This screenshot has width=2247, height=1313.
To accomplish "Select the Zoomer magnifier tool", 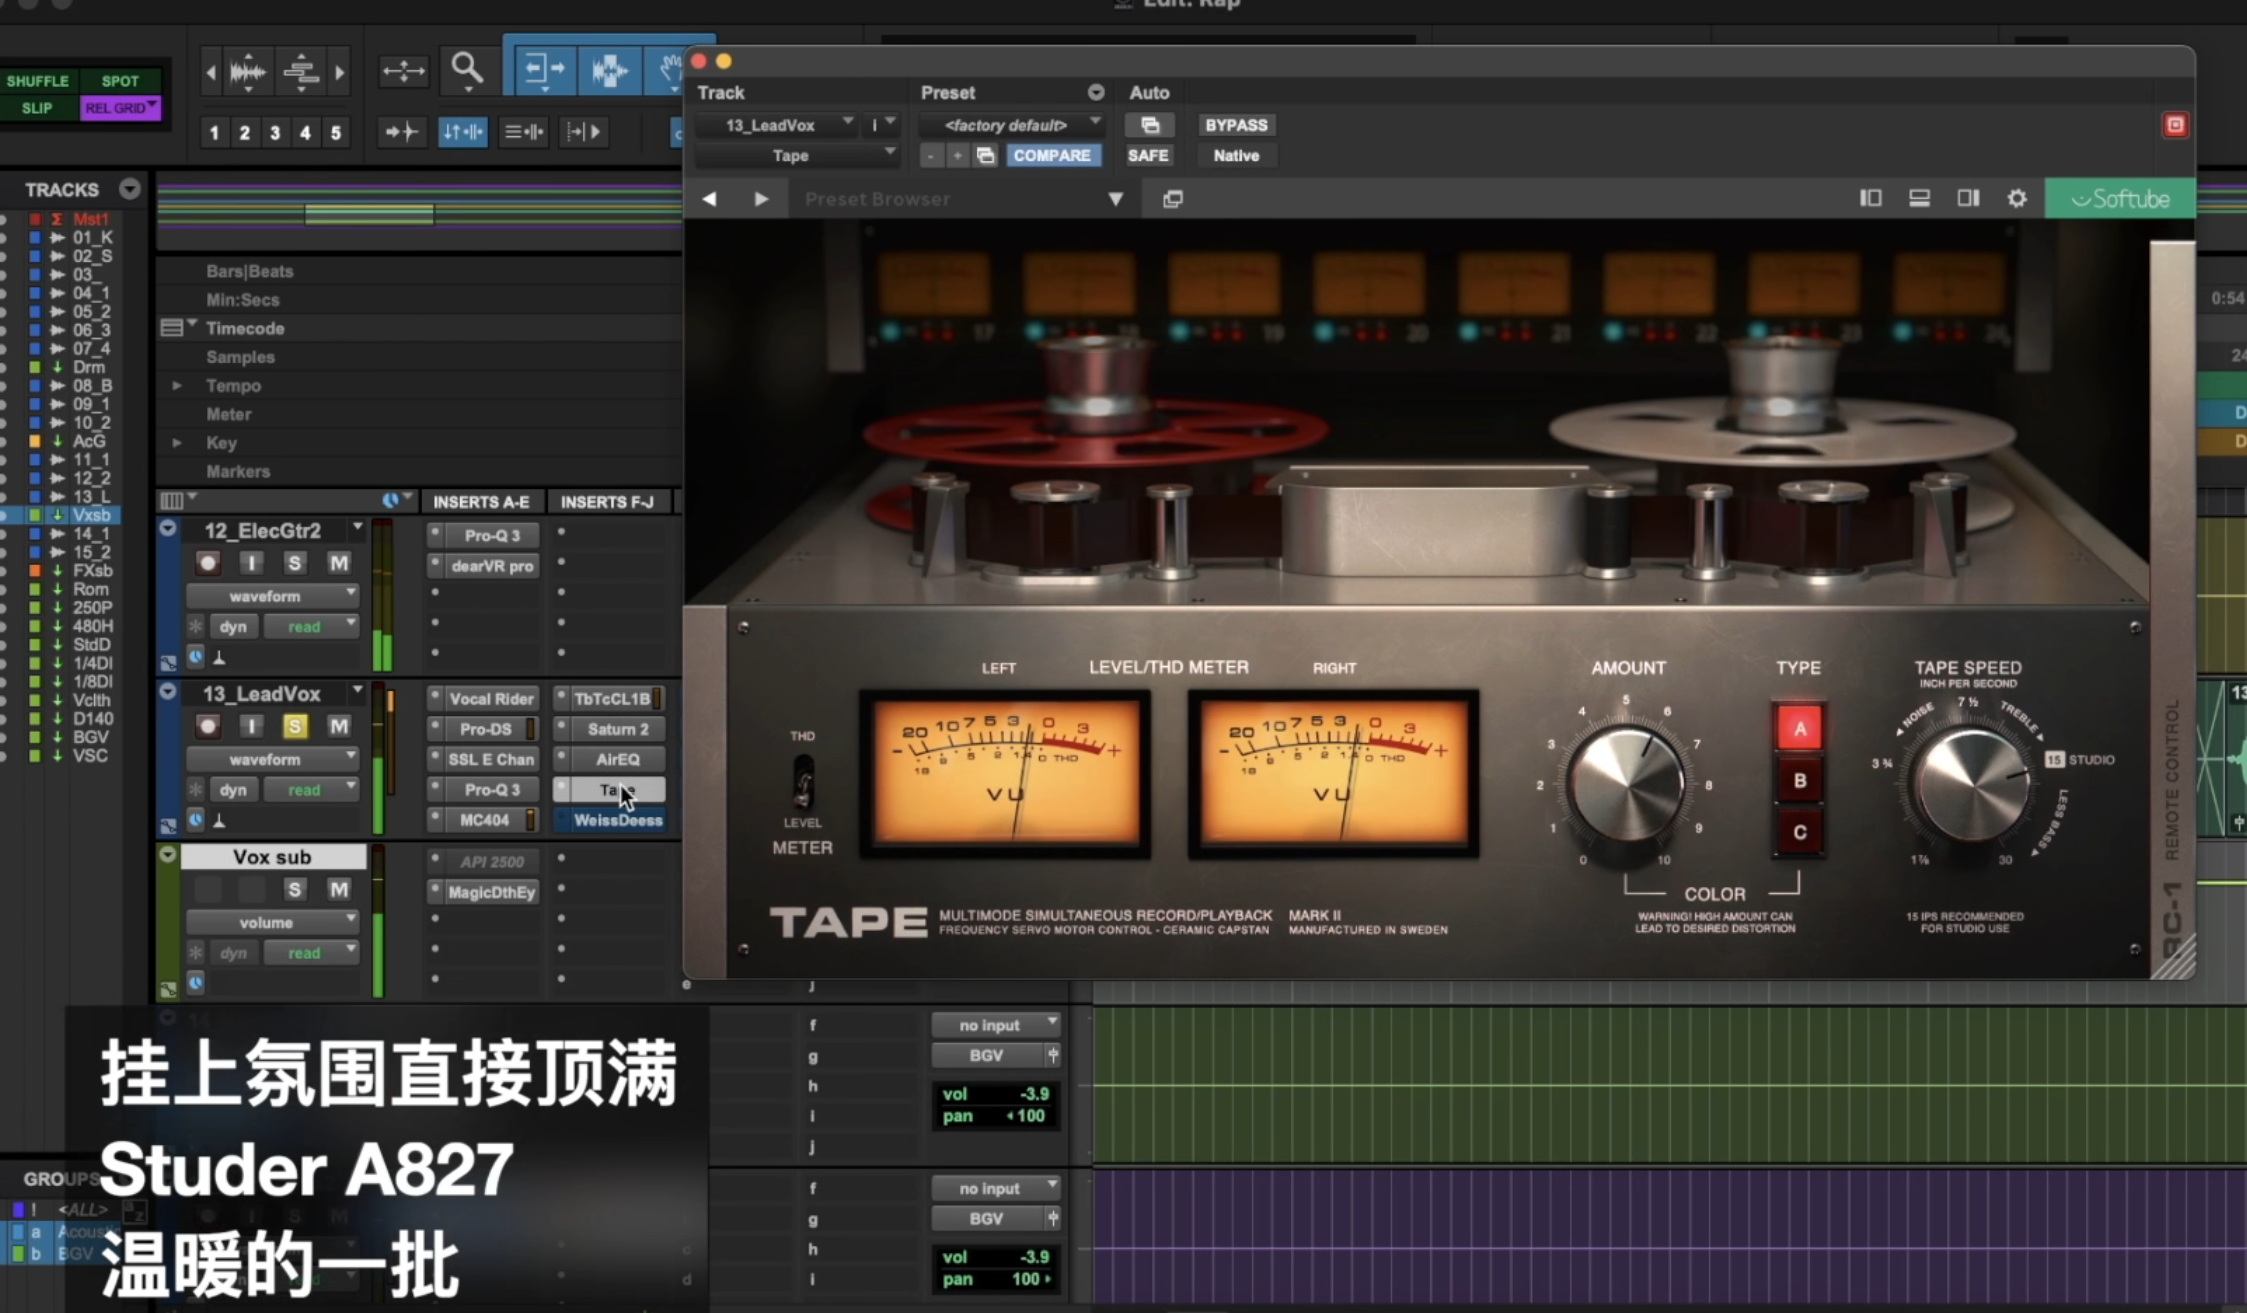I will (466, 69).
